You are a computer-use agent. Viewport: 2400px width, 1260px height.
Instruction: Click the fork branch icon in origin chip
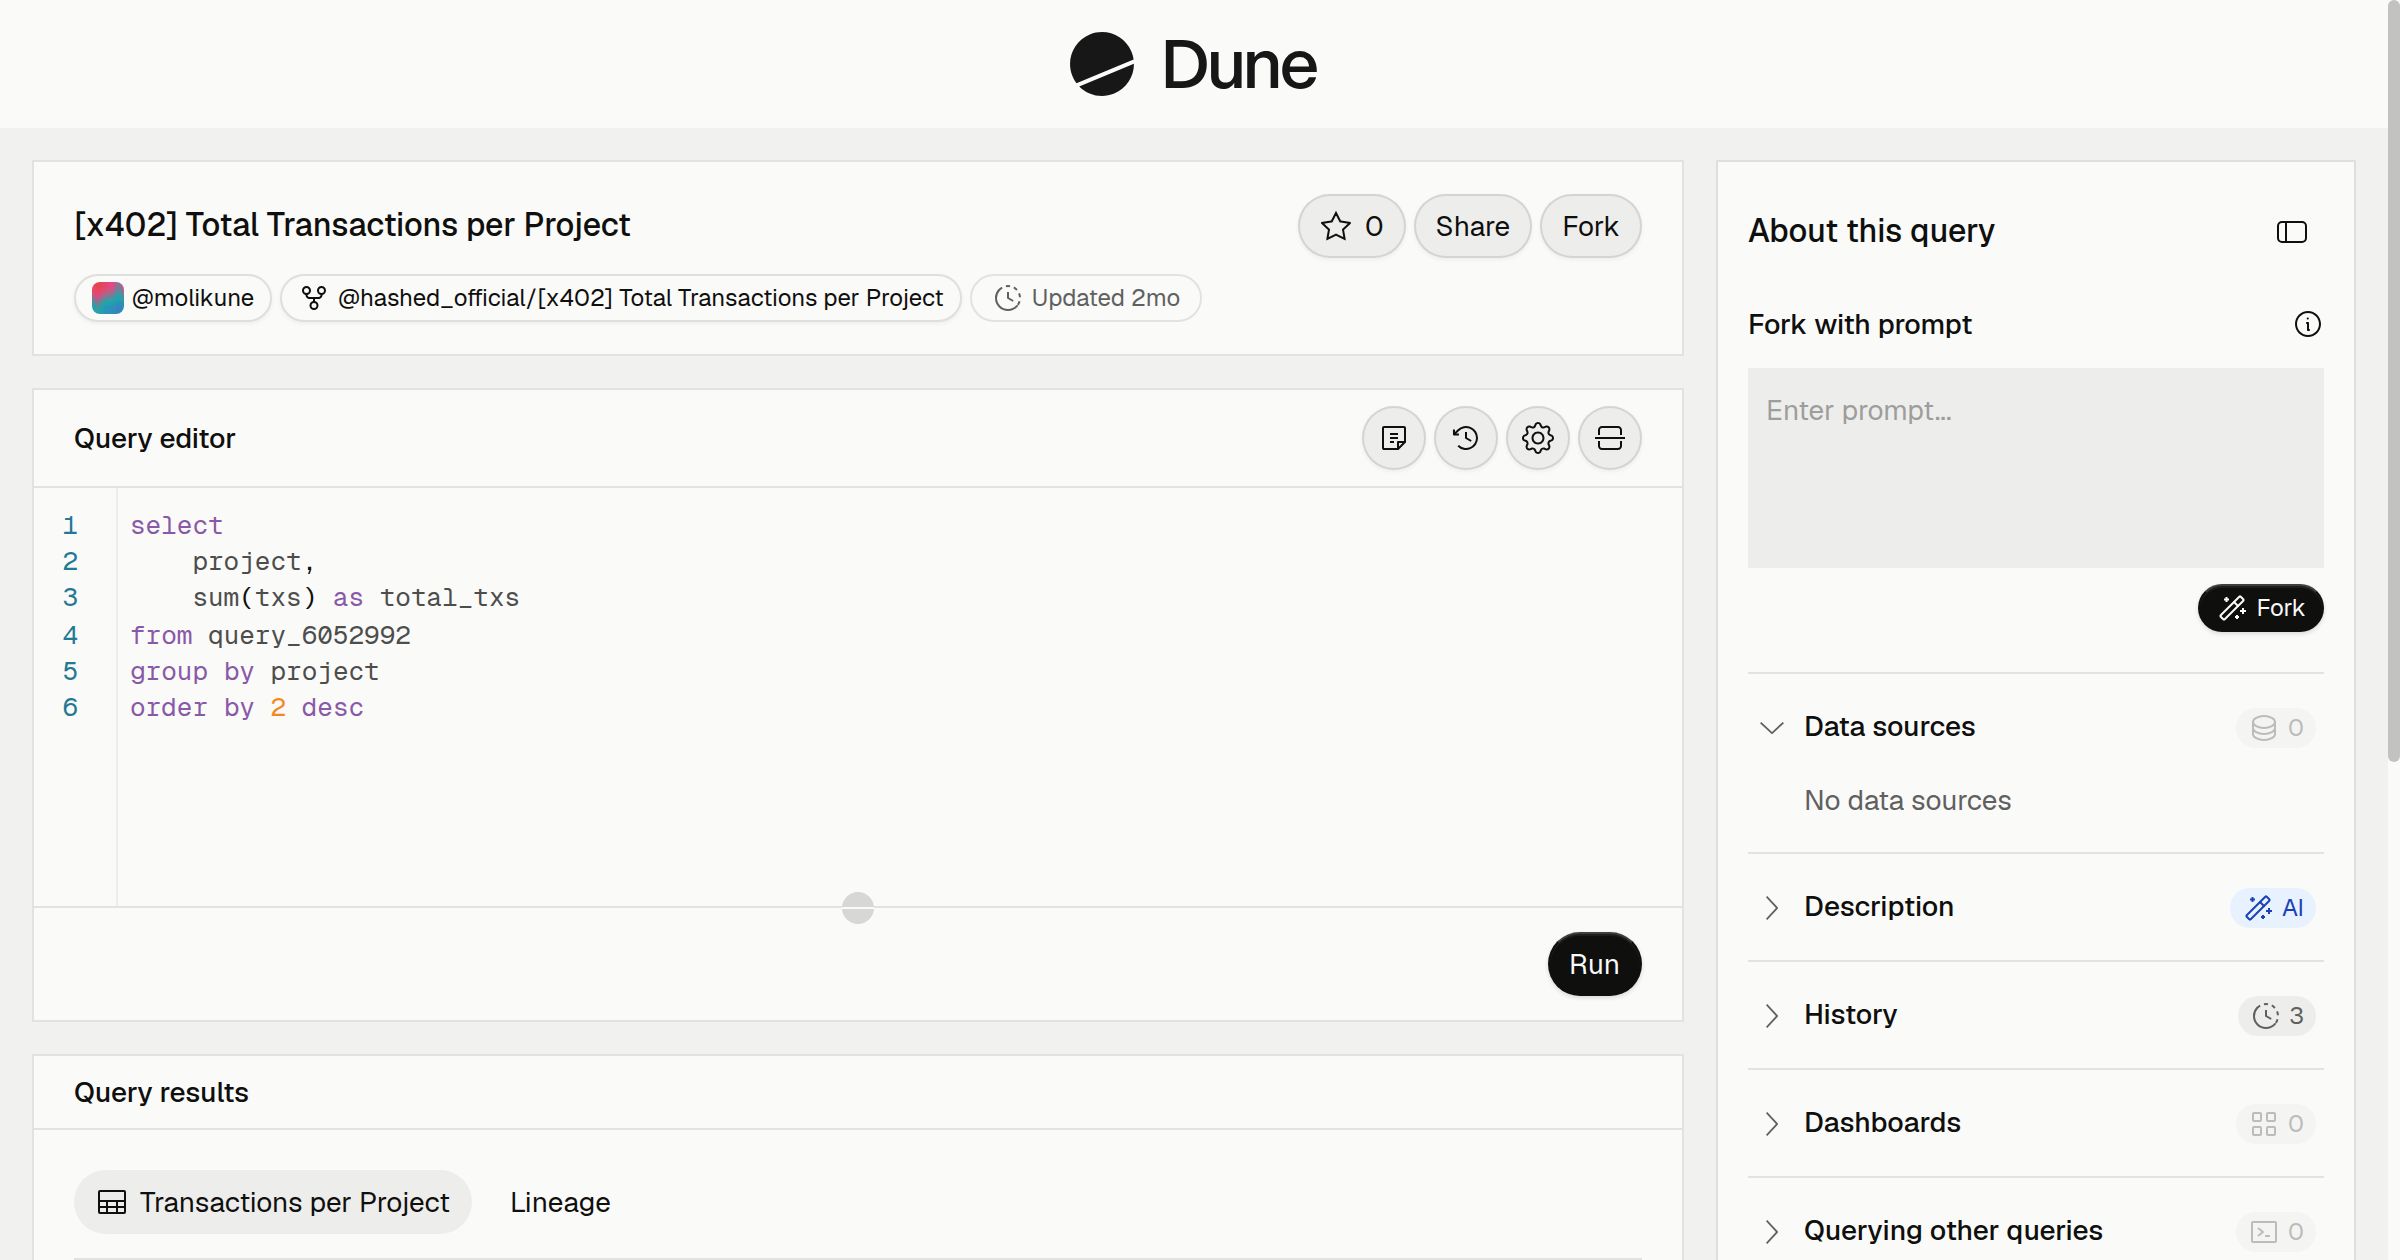(314, 298)
